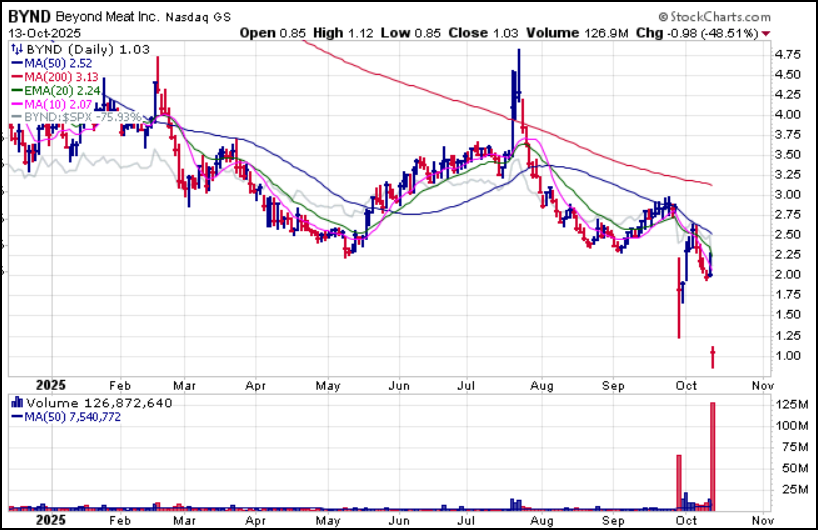
Task: Click the Volume 126.9M header value
Action: pos(578,33)
